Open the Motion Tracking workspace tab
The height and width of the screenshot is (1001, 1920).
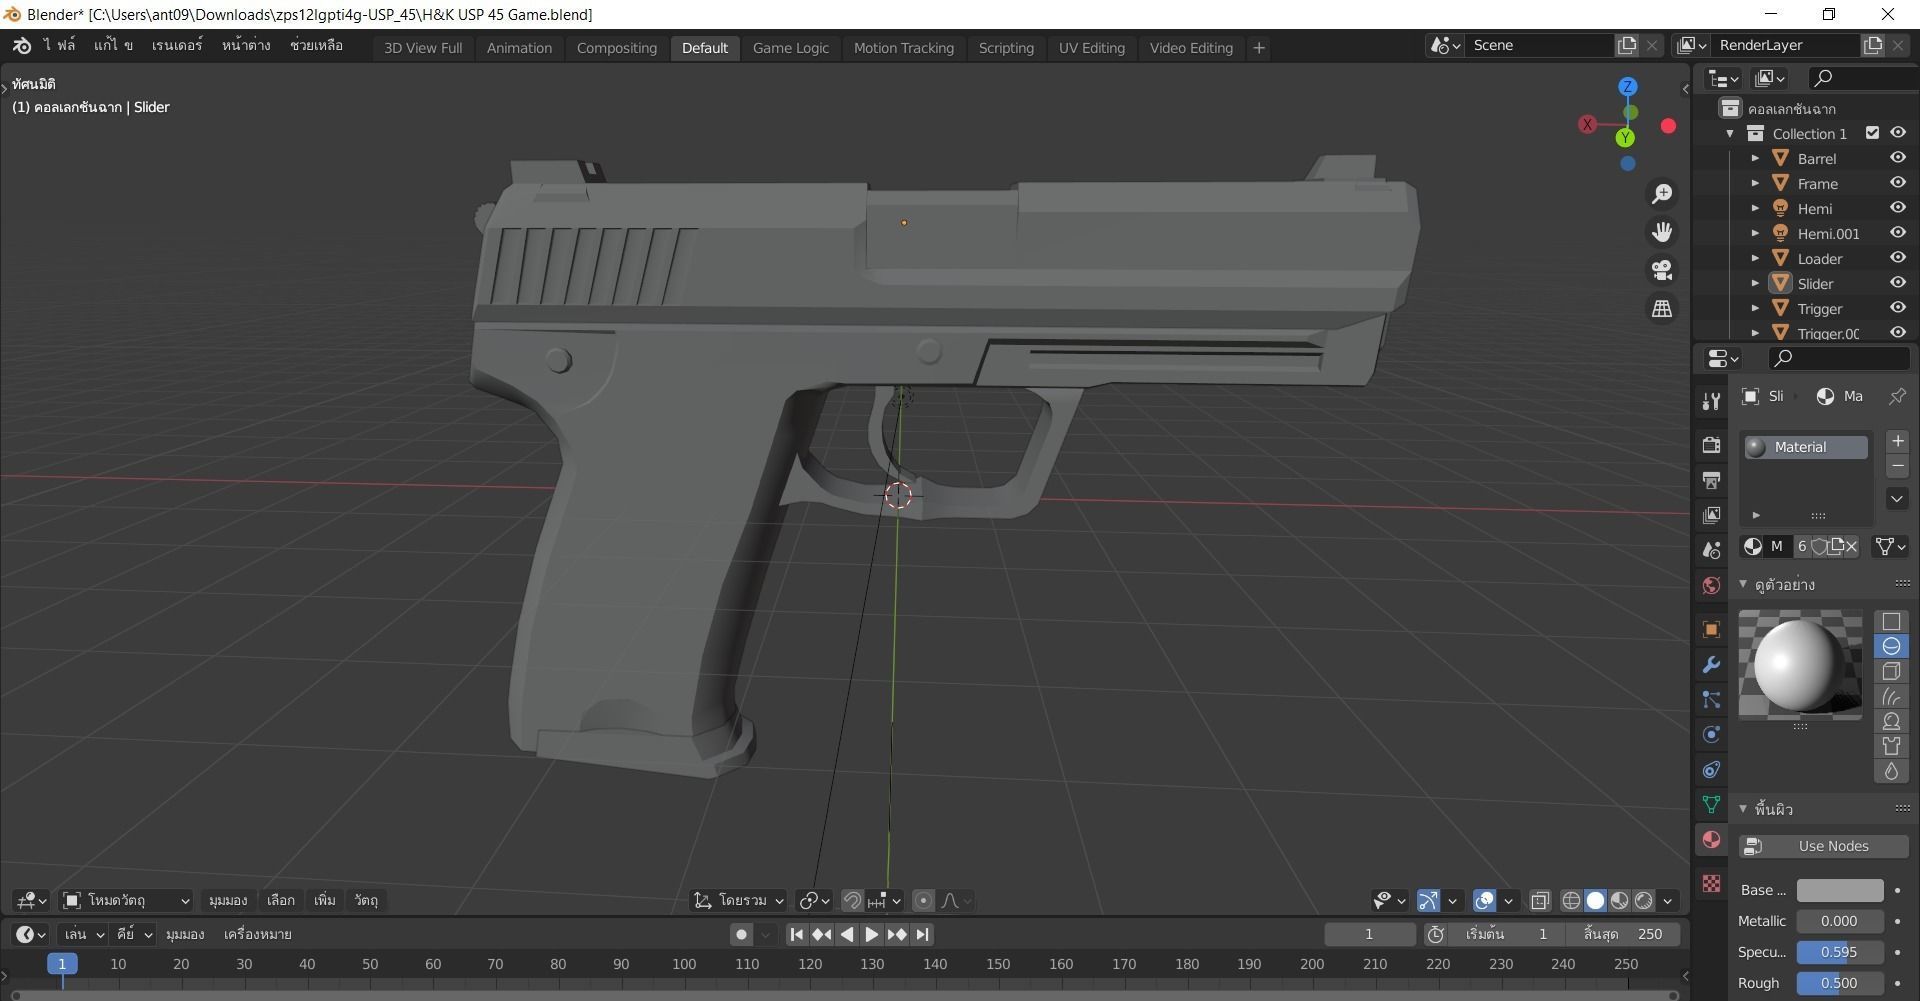[x=903, y=48]
